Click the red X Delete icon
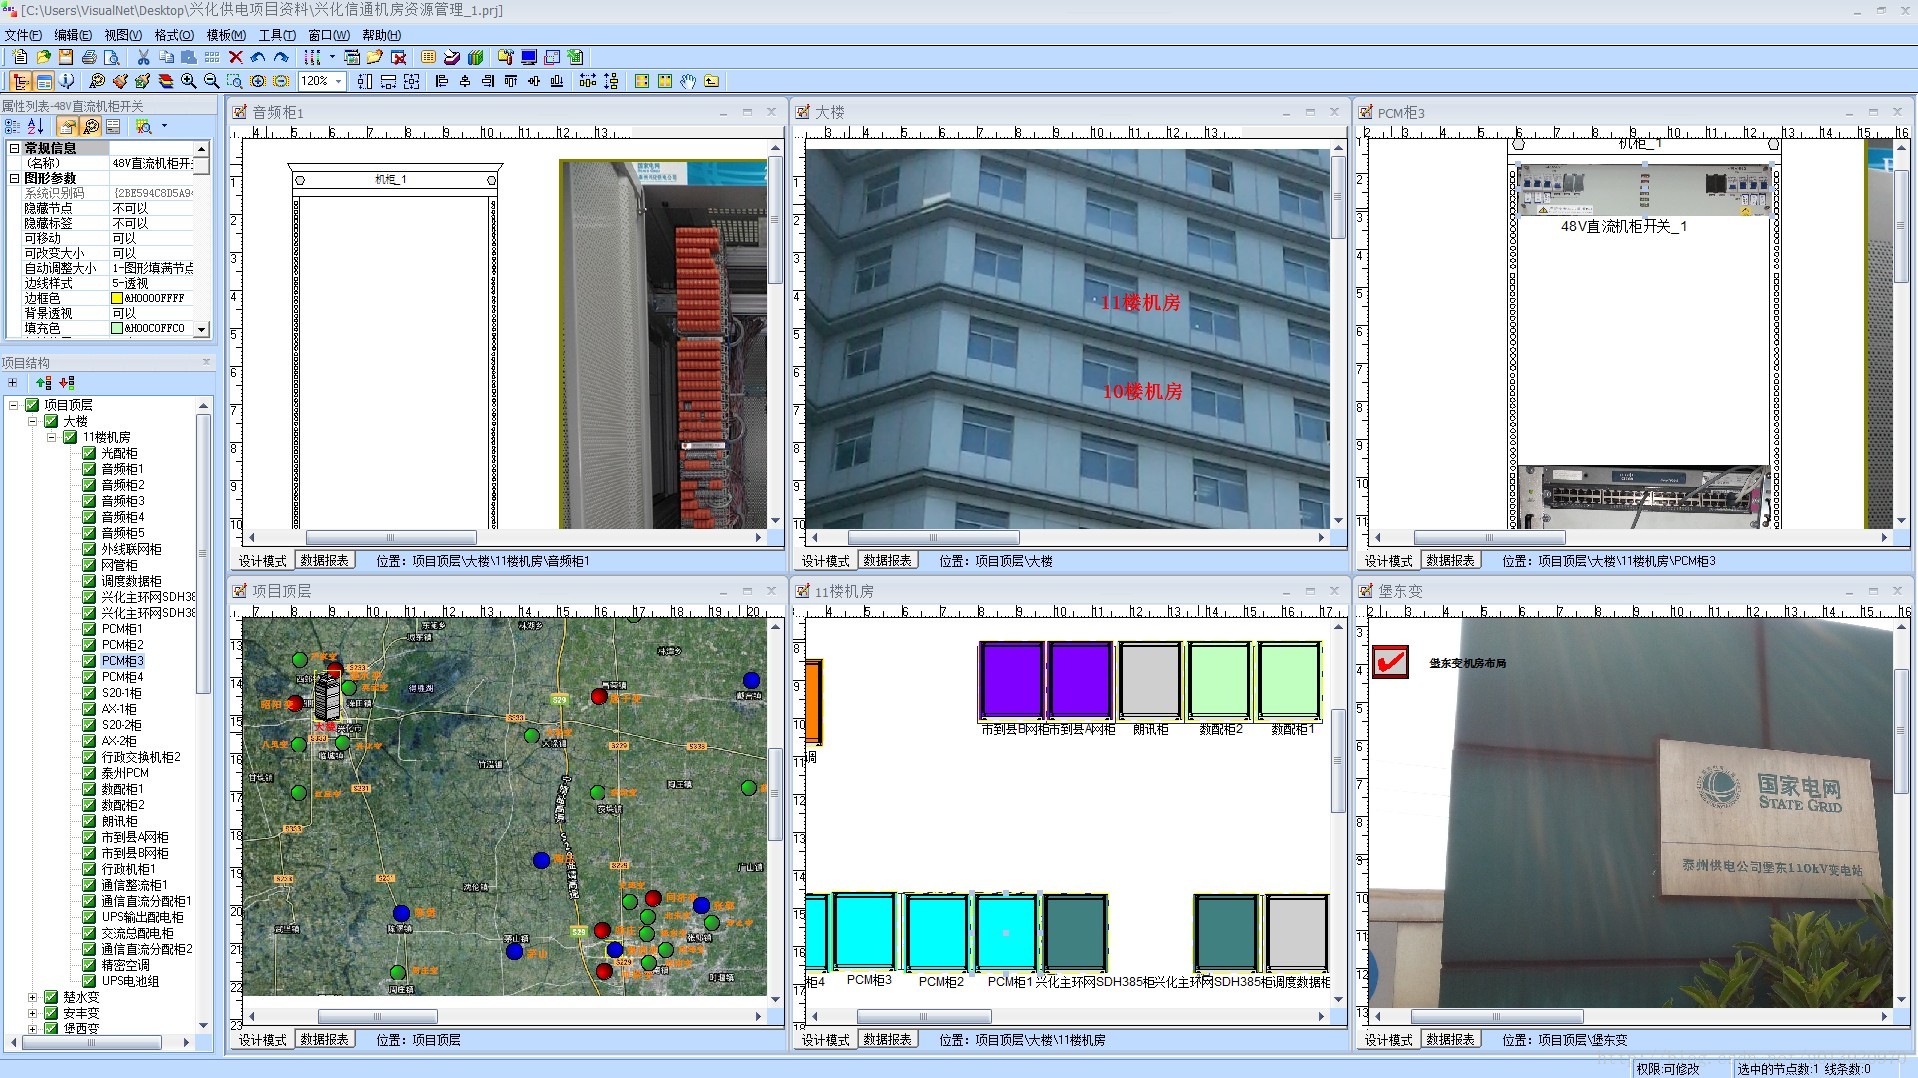Viewport: 1918px width, 1078px height. [236, 57]
